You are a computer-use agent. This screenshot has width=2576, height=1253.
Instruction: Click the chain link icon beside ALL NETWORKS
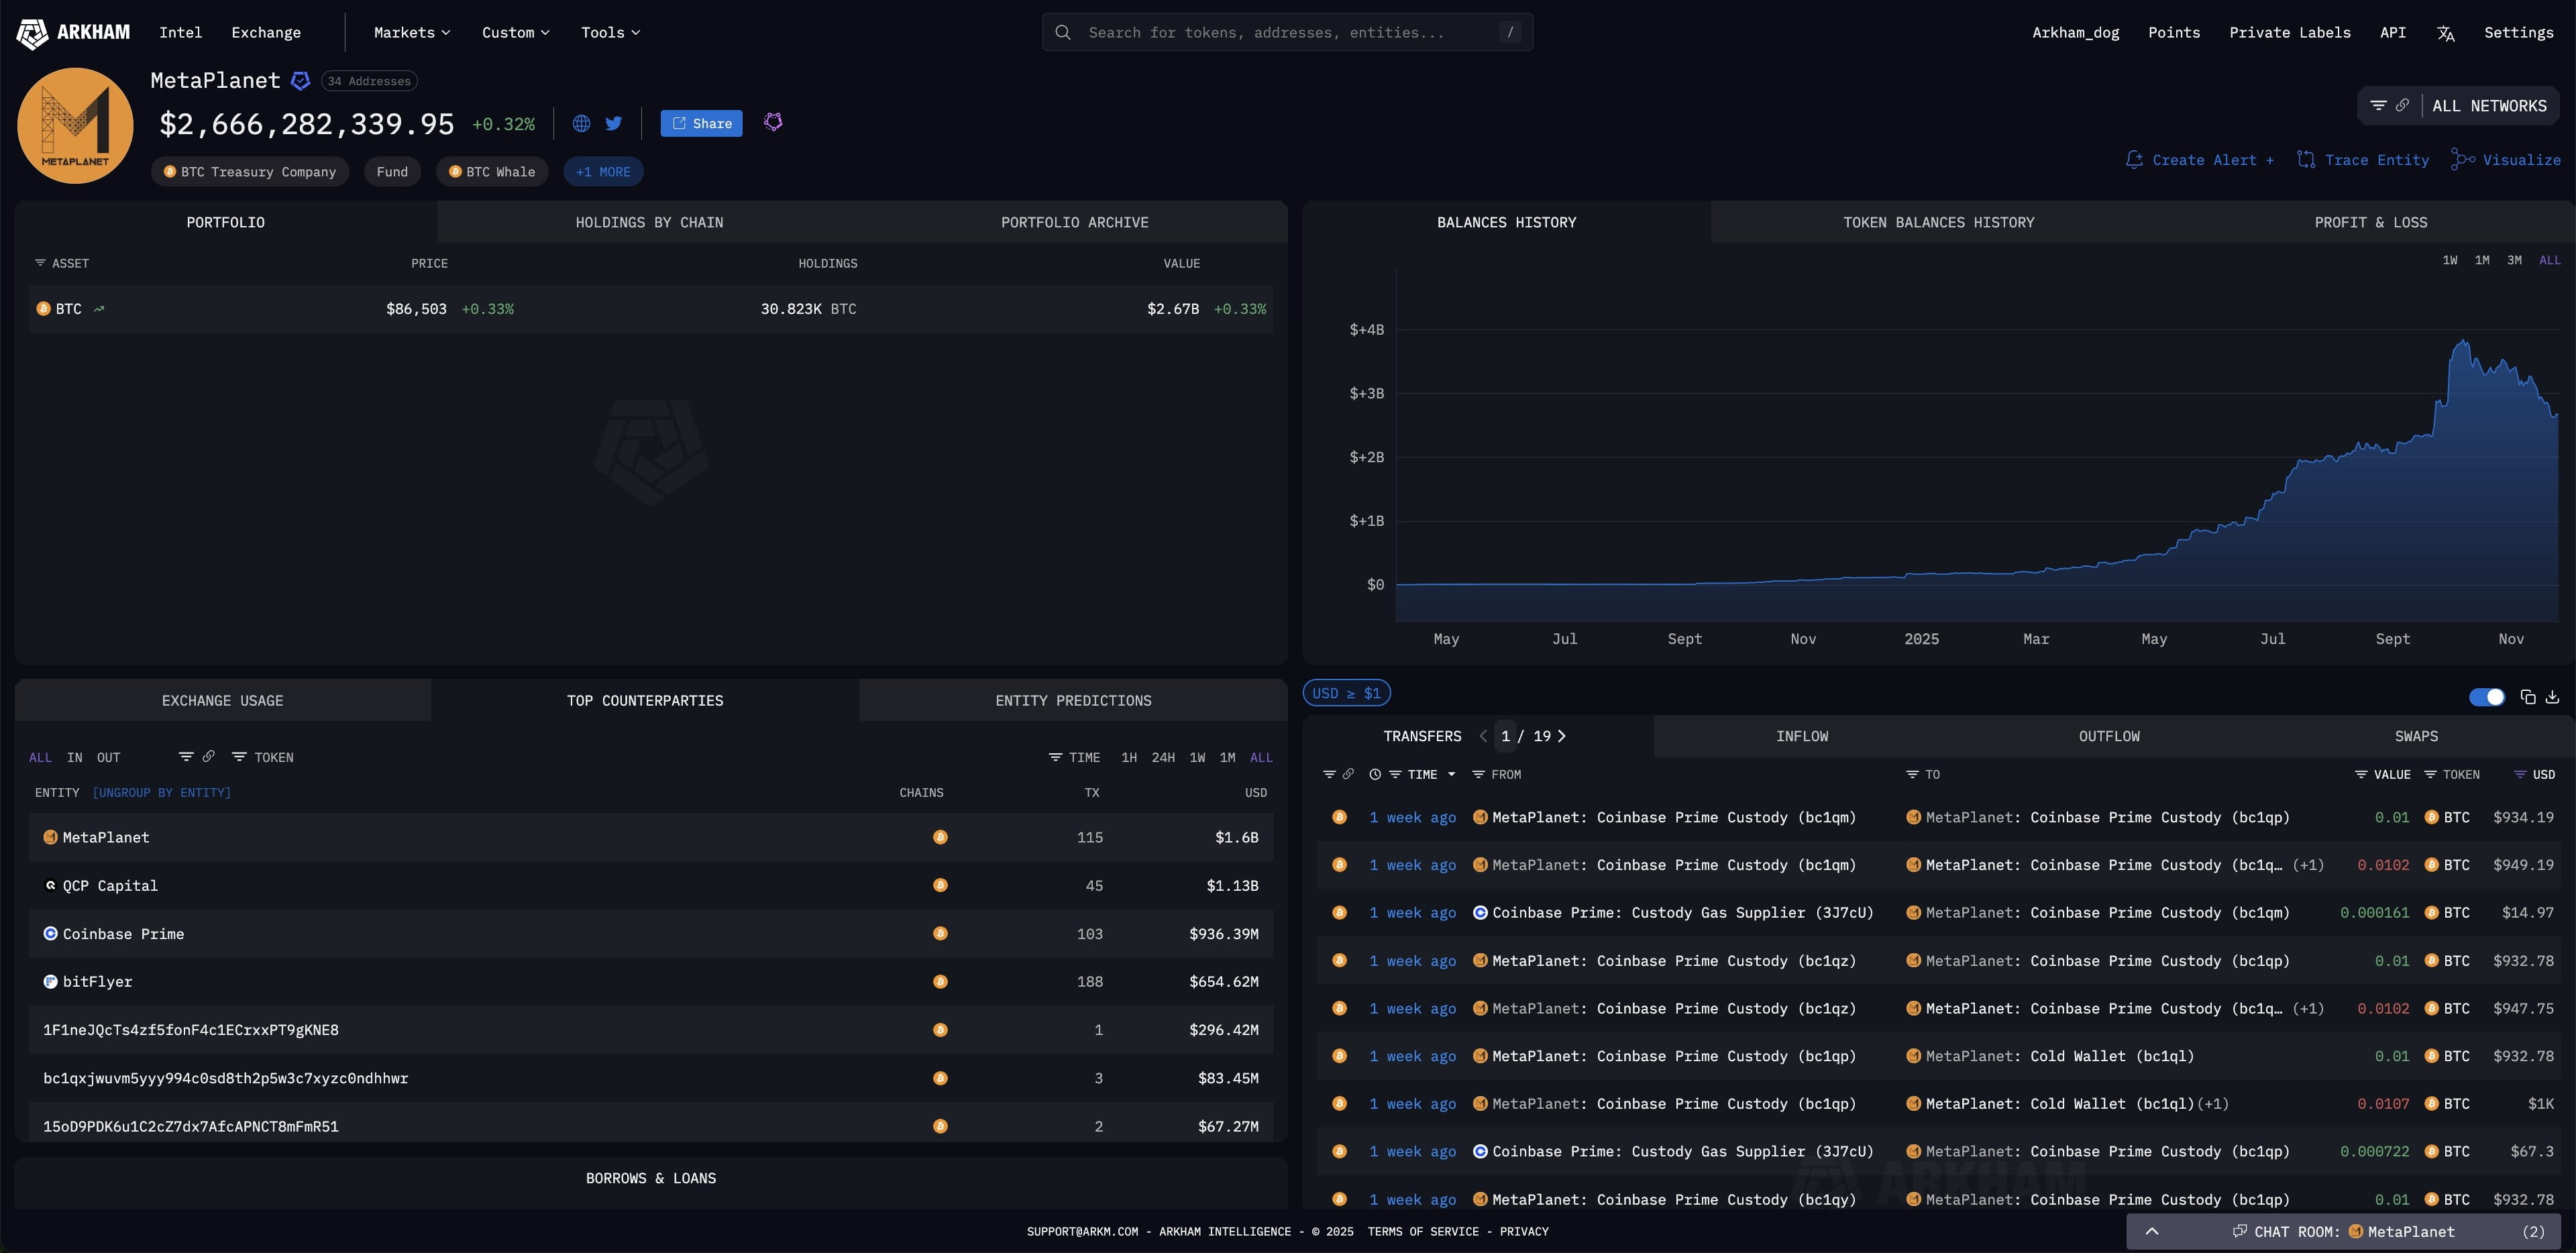(x=2402, y=106)
